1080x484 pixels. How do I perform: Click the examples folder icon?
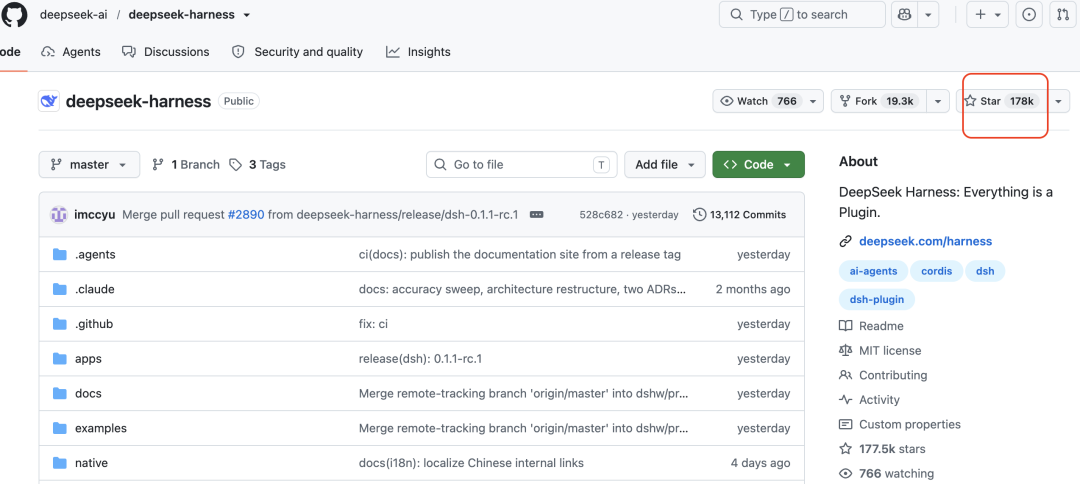click(60, 428)
